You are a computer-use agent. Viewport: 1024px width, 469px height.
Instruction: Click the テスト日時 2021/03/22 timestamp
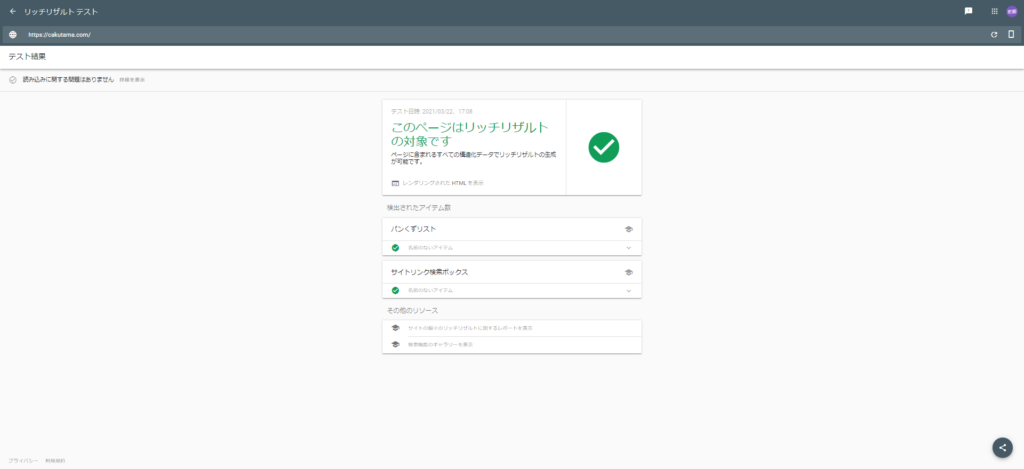[x=432, y=112]
